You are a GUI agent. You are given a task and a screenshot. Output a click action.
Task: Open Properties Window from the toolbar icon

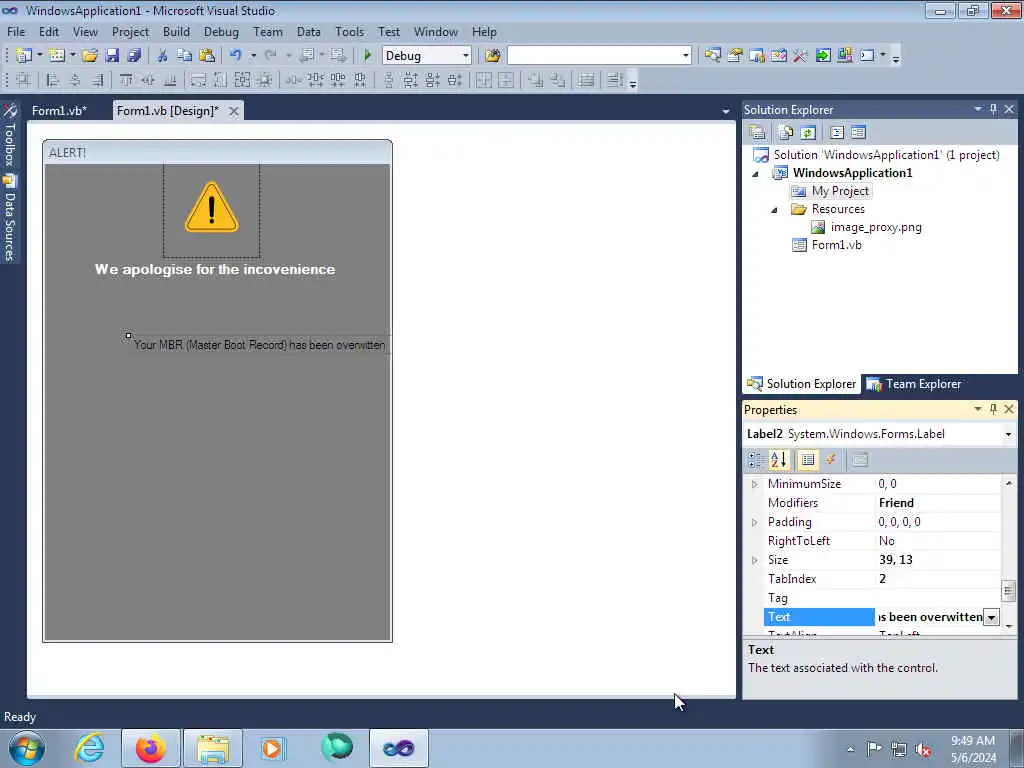click(x=735, y=56)
